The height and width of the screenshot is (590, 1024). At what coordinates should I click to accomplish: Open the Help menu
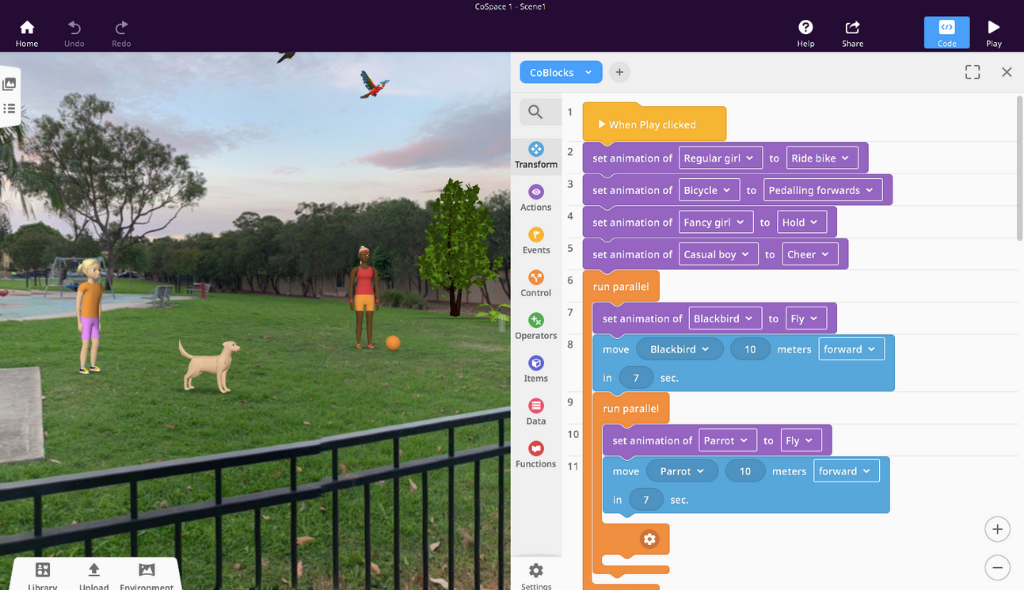coord(805,33)
